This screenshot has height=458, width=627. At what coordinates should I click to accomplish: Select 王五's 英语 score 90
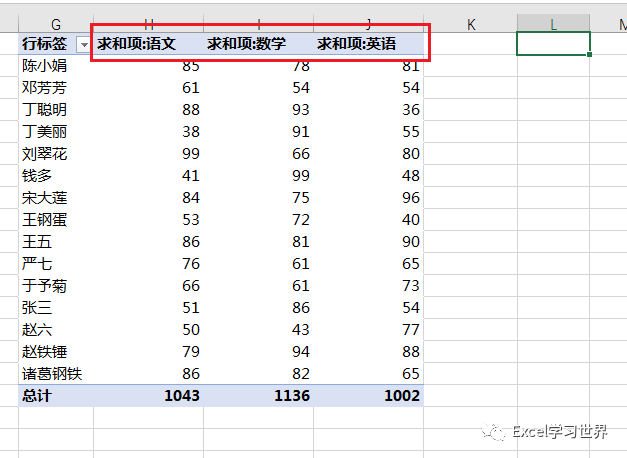pyautogui.click(x=369, y=242)
